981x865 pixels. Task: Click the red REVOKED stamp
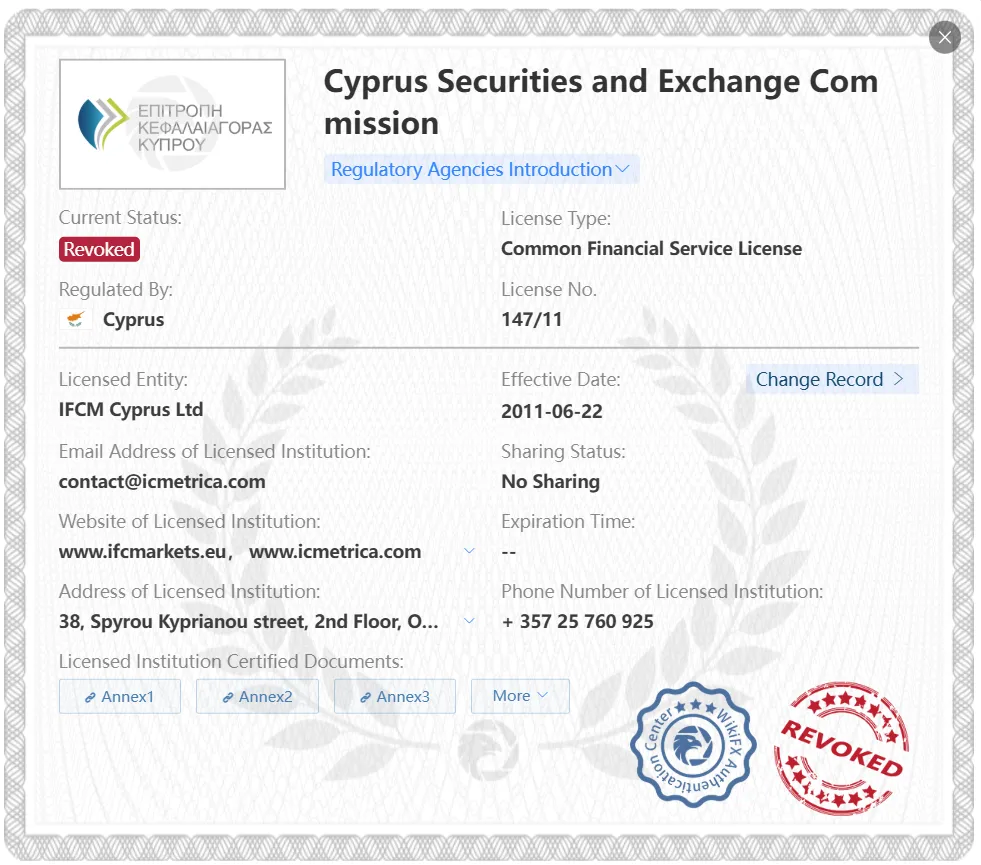click(x=841, y=748)
